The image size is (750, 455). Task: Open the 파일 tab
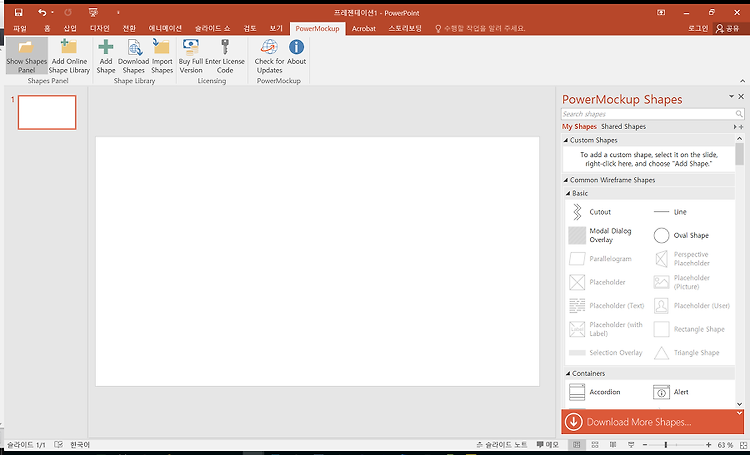pos(20,29)
